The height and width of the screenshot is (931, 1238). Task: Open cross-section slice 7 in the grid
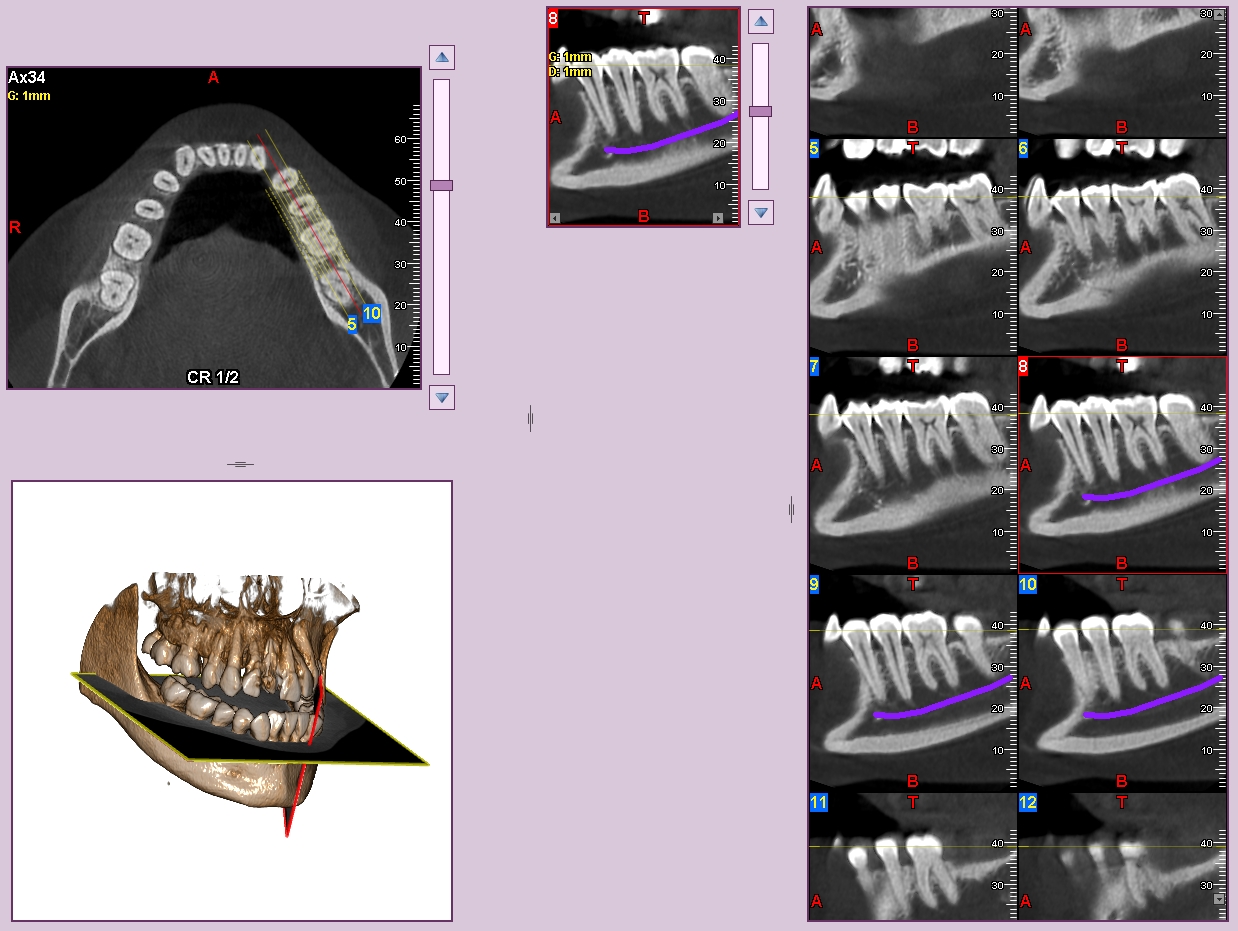(912, 464)
